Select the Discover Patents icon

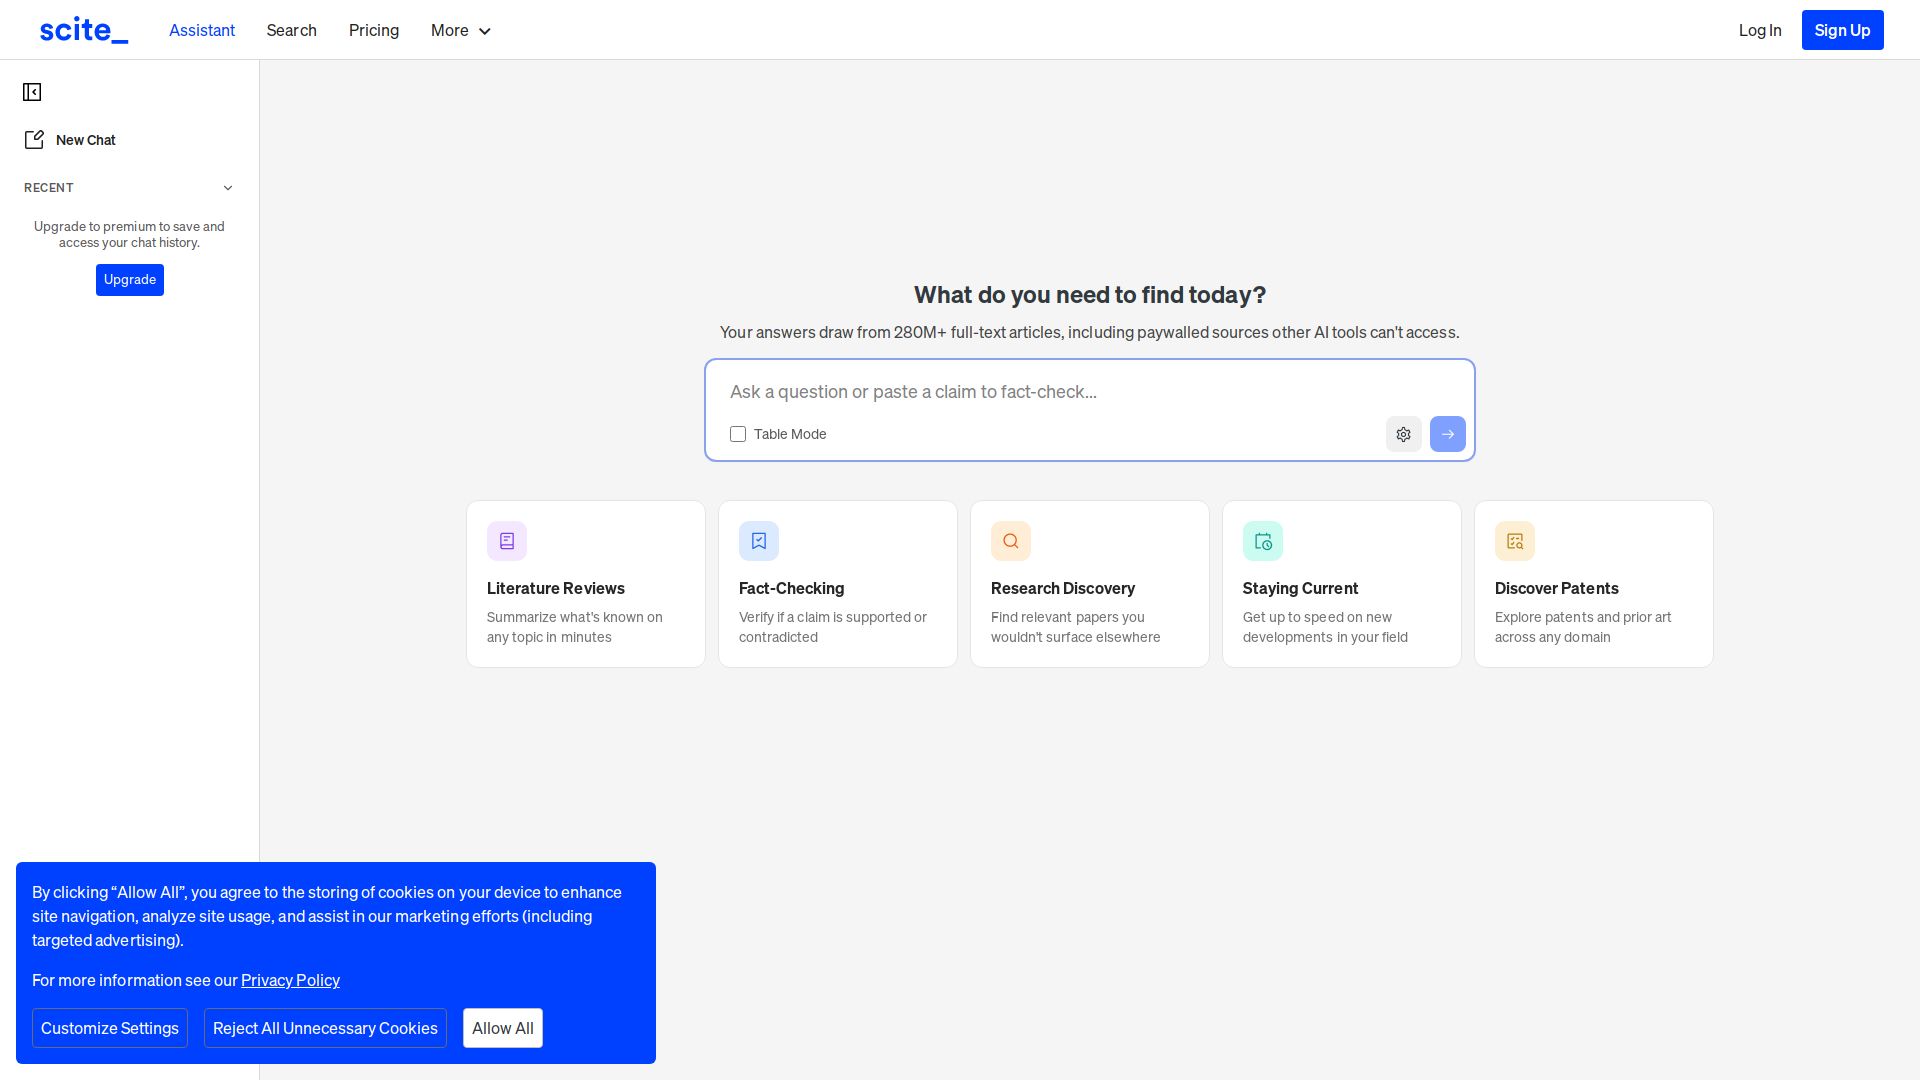click(1515, 541)
